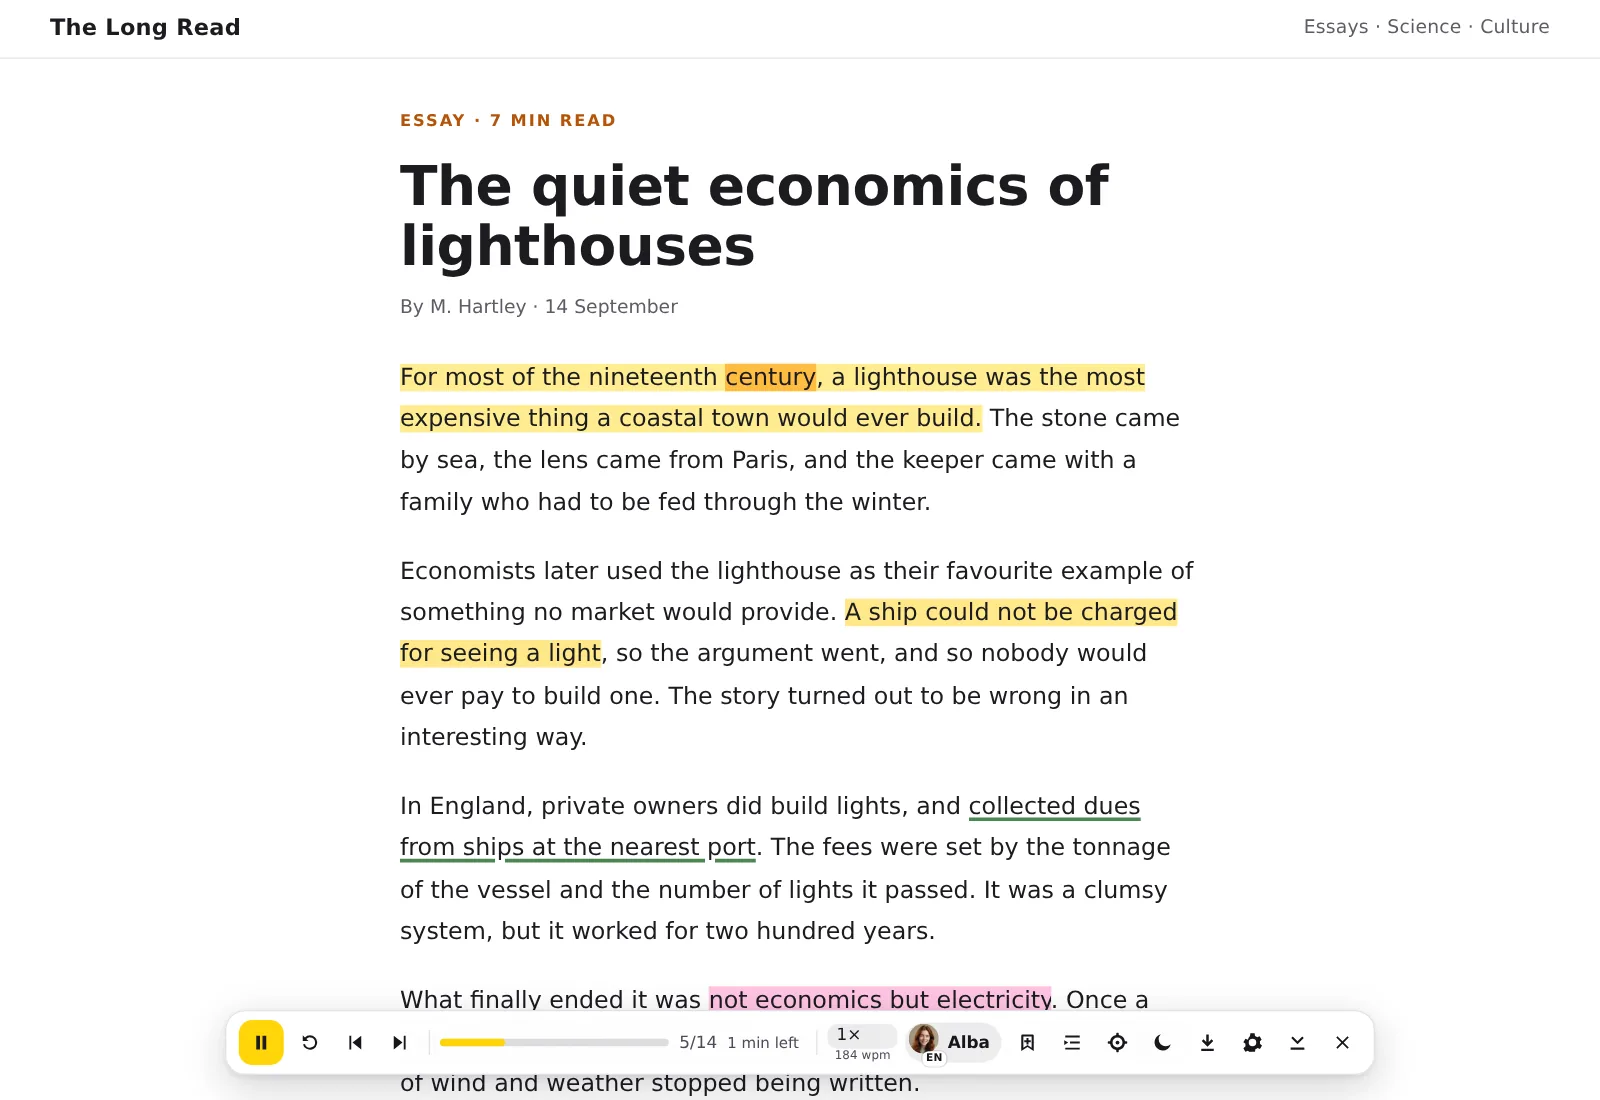Click the EN language badge on the voice

(x=934, y=1057)
